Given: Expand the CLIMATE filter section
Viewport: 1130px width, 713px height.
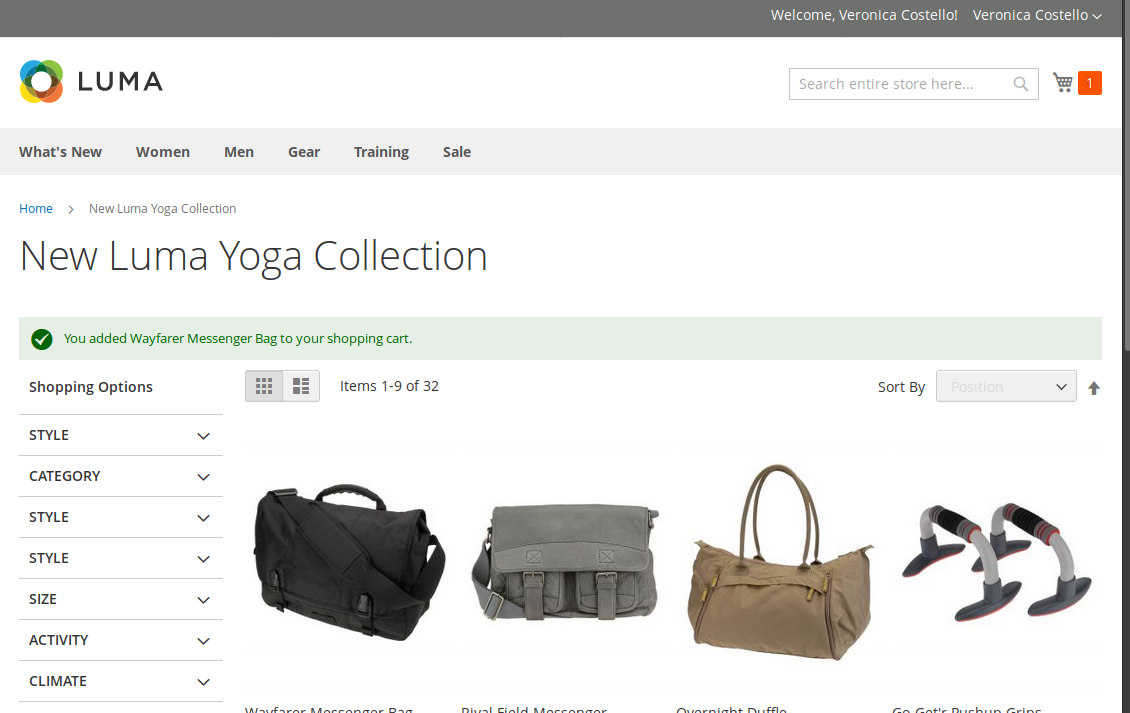Looking at the screenshot, I should pyautogui.click(x=120, y=681).
